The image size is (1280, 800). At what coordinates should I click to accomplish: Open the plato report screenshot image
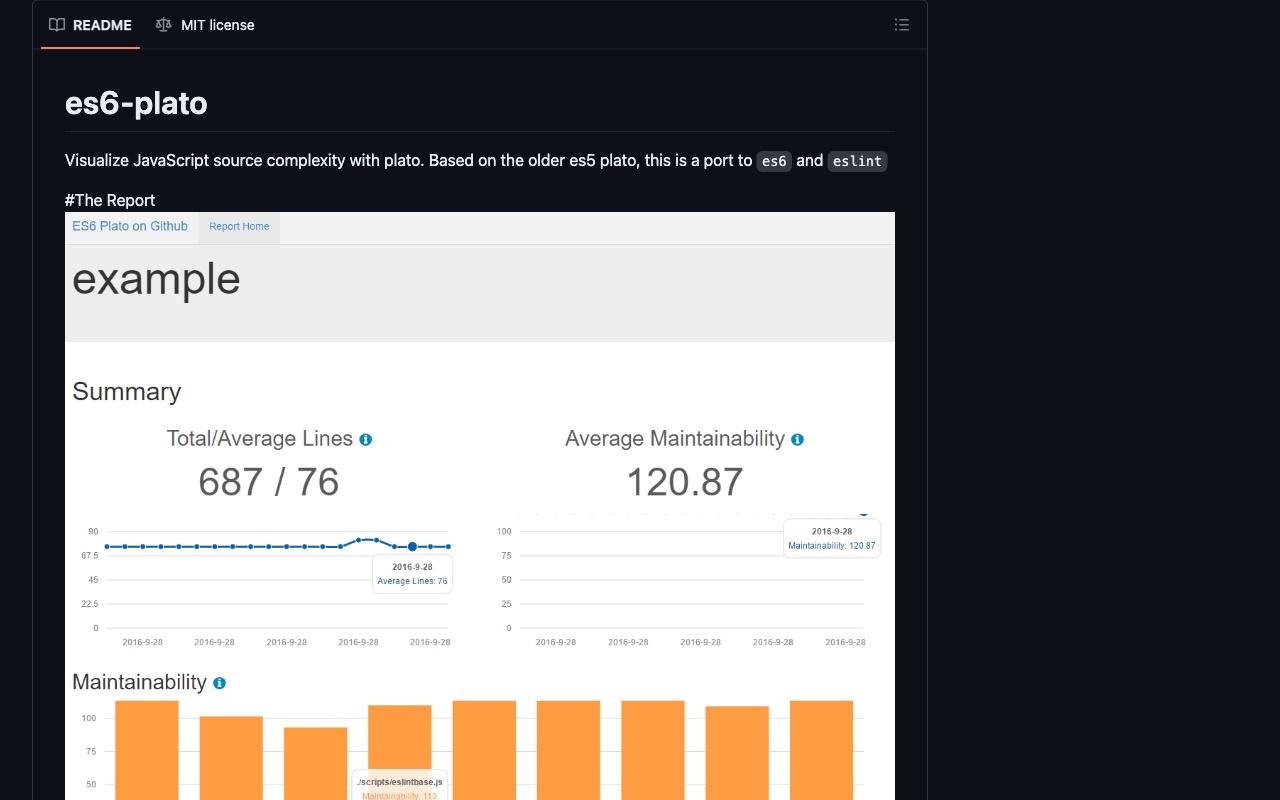(480, 506)
